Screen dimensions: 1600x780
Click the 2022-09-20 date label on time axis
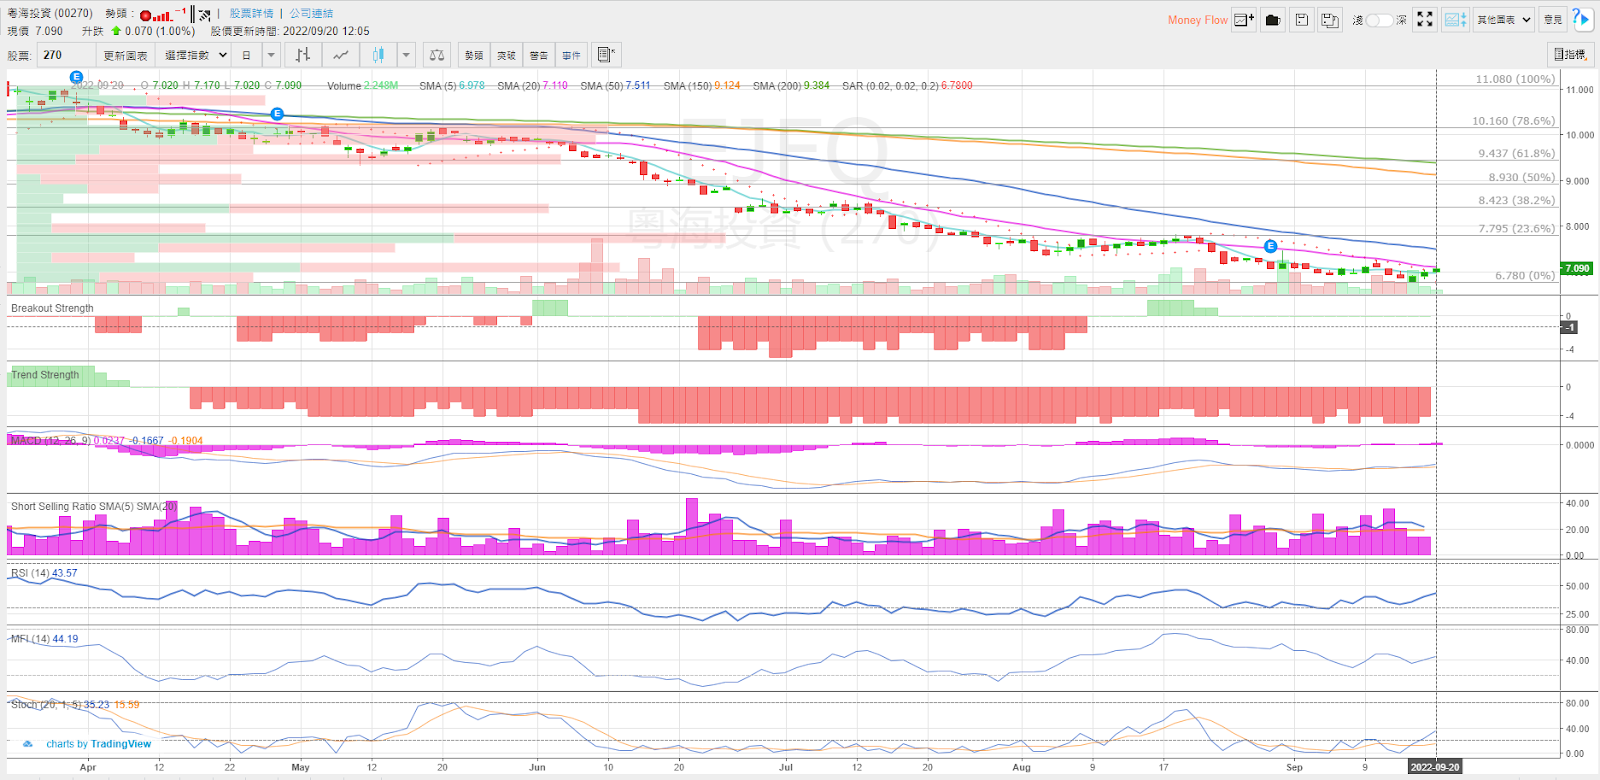point(1435,767)
